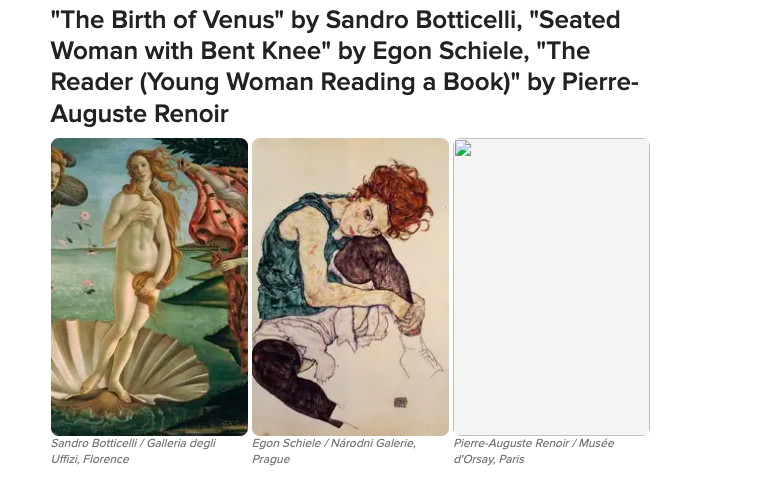Open The Birth of Venus painting thumbnail
Image resolution: width=770 pixels, height=485 pixels.
point(149,287)
